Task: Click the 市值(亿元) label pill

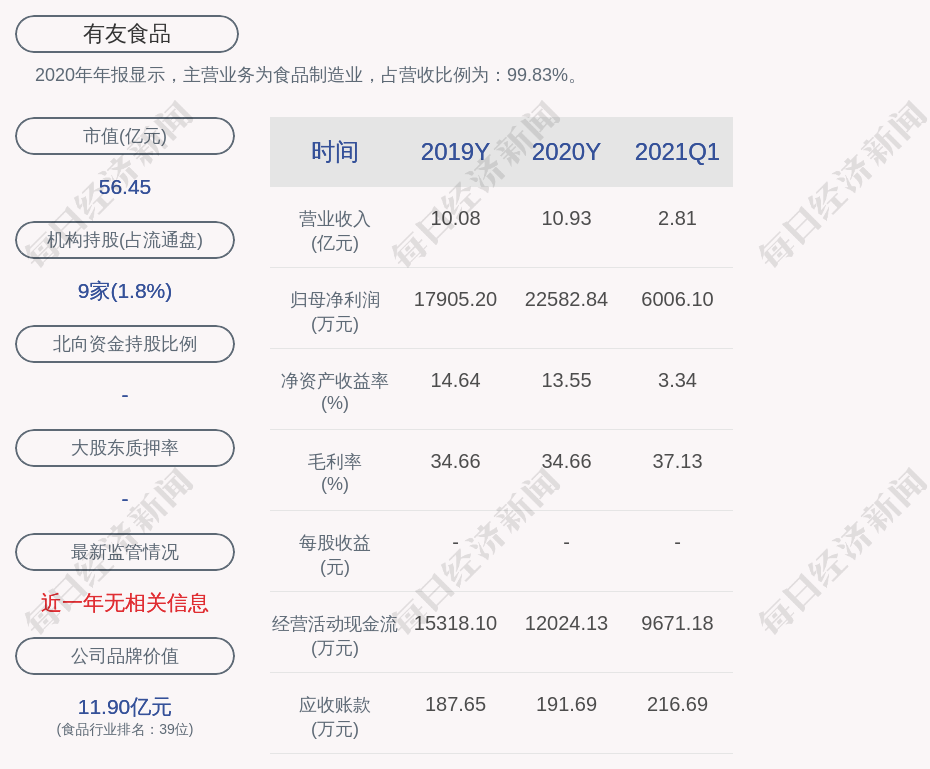Action: [x=125, y=136]
